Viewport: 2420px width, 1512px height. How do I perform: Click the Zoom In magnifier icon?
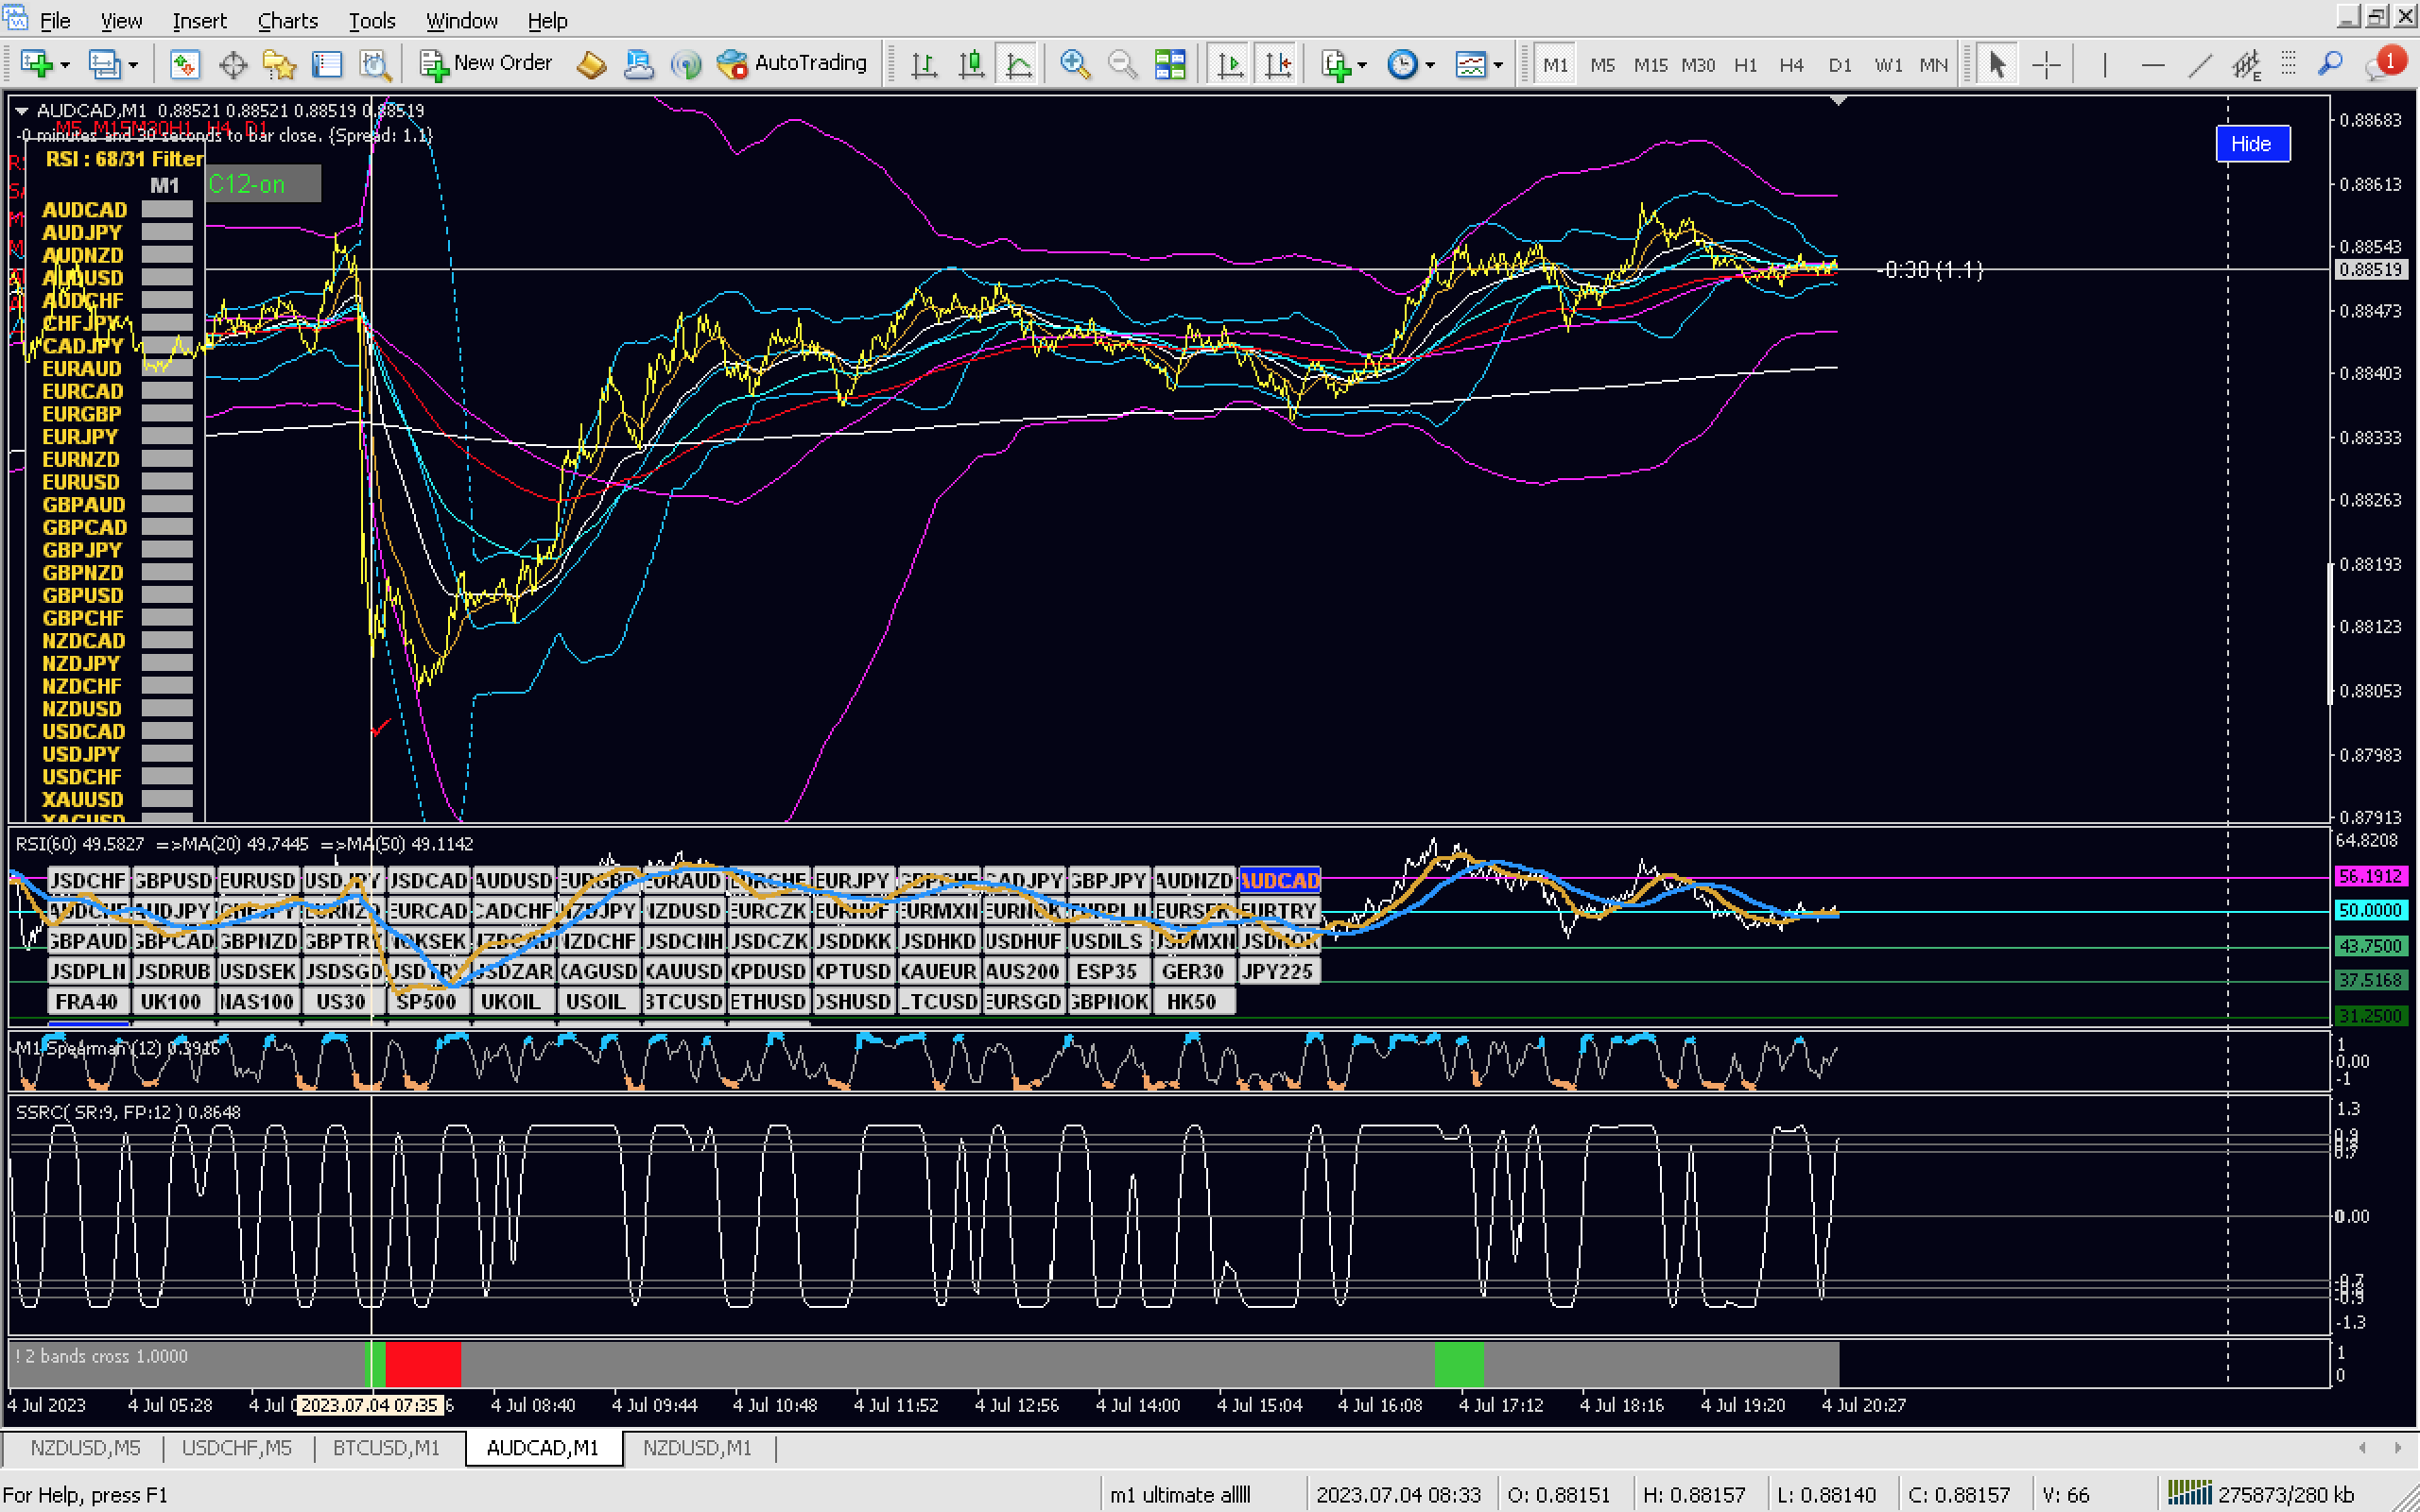pyautogui.click(x=1074, y=65)
